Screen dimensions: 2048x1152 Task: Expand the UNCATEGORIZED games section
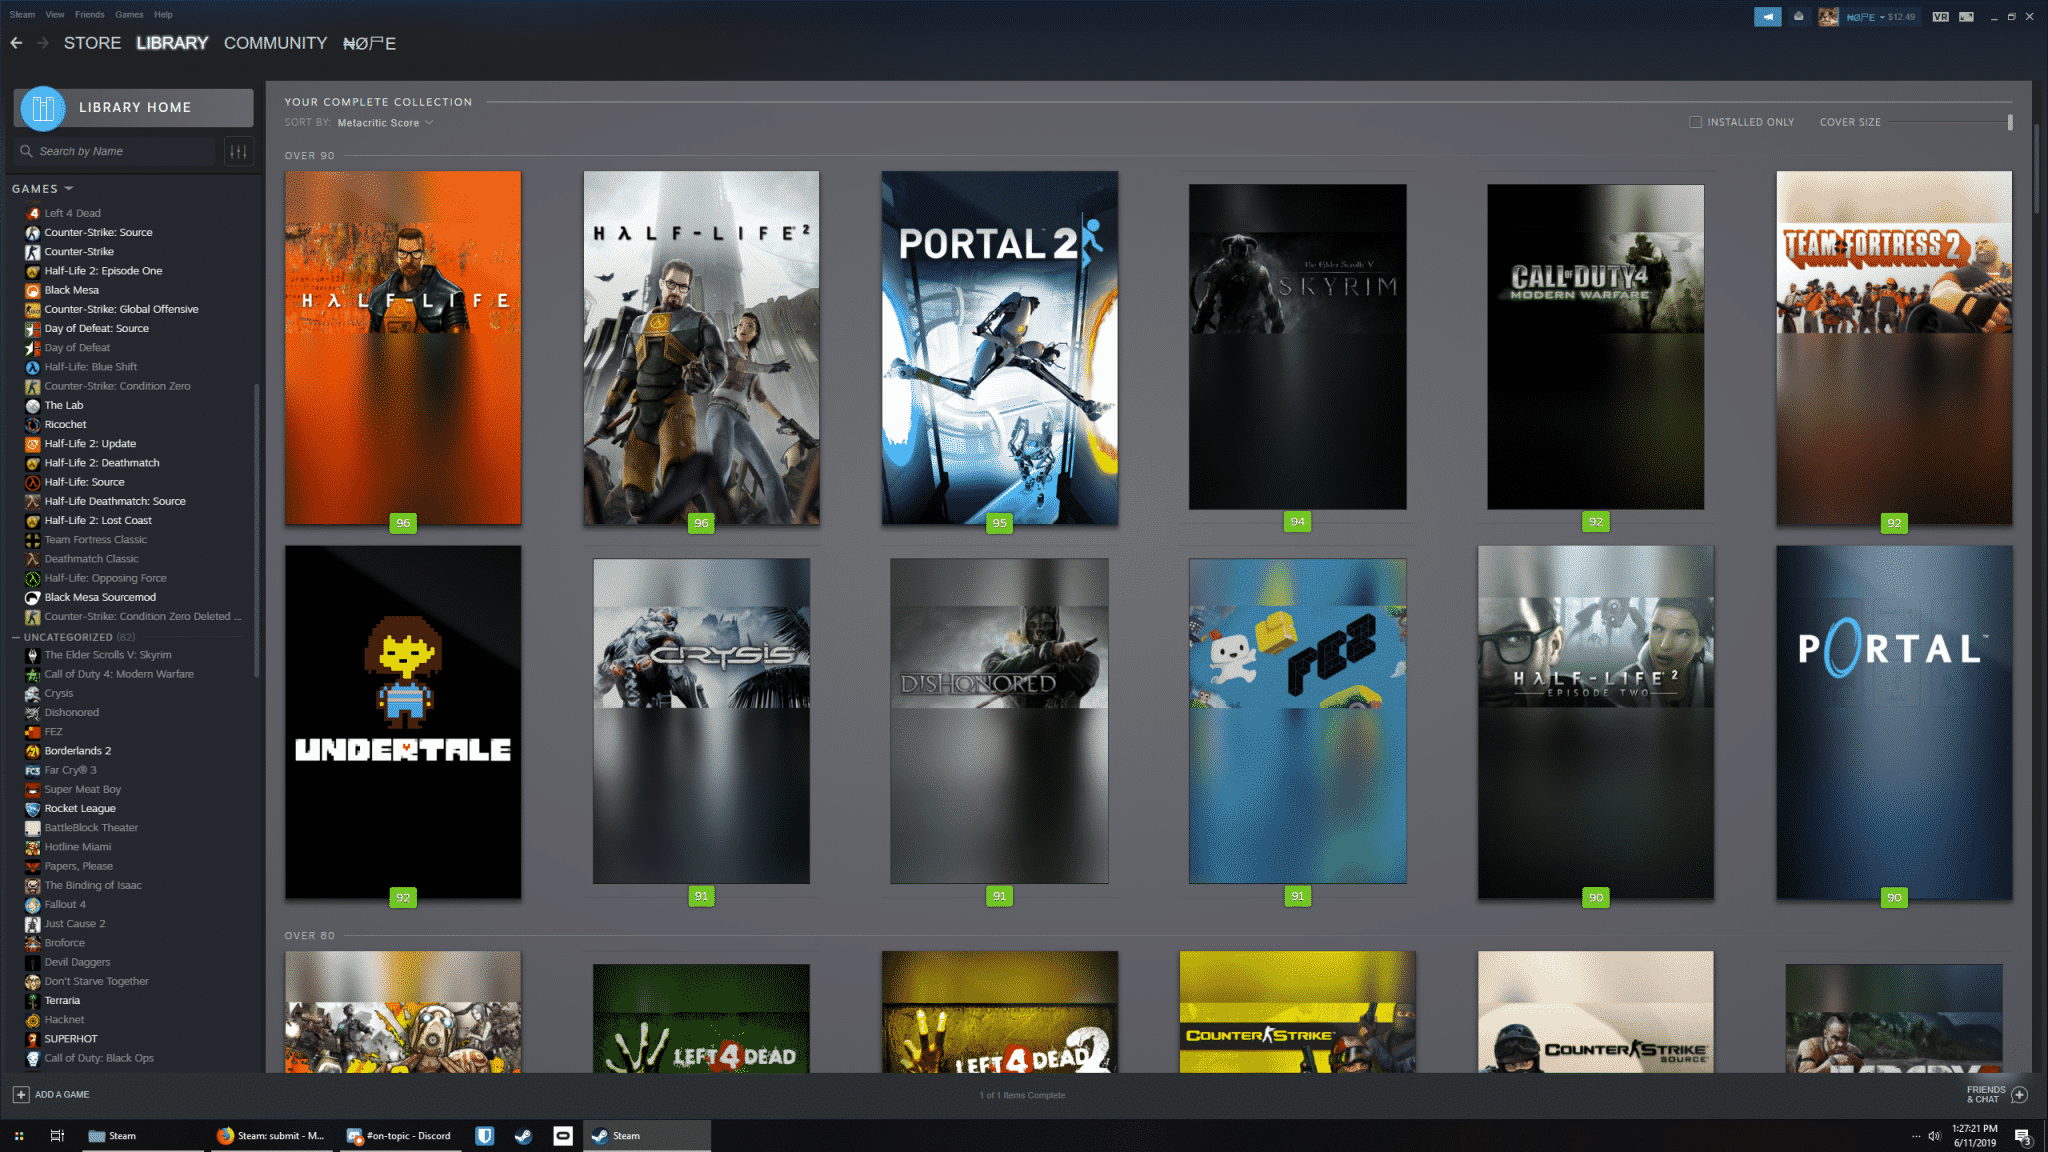tap(70, 636)
